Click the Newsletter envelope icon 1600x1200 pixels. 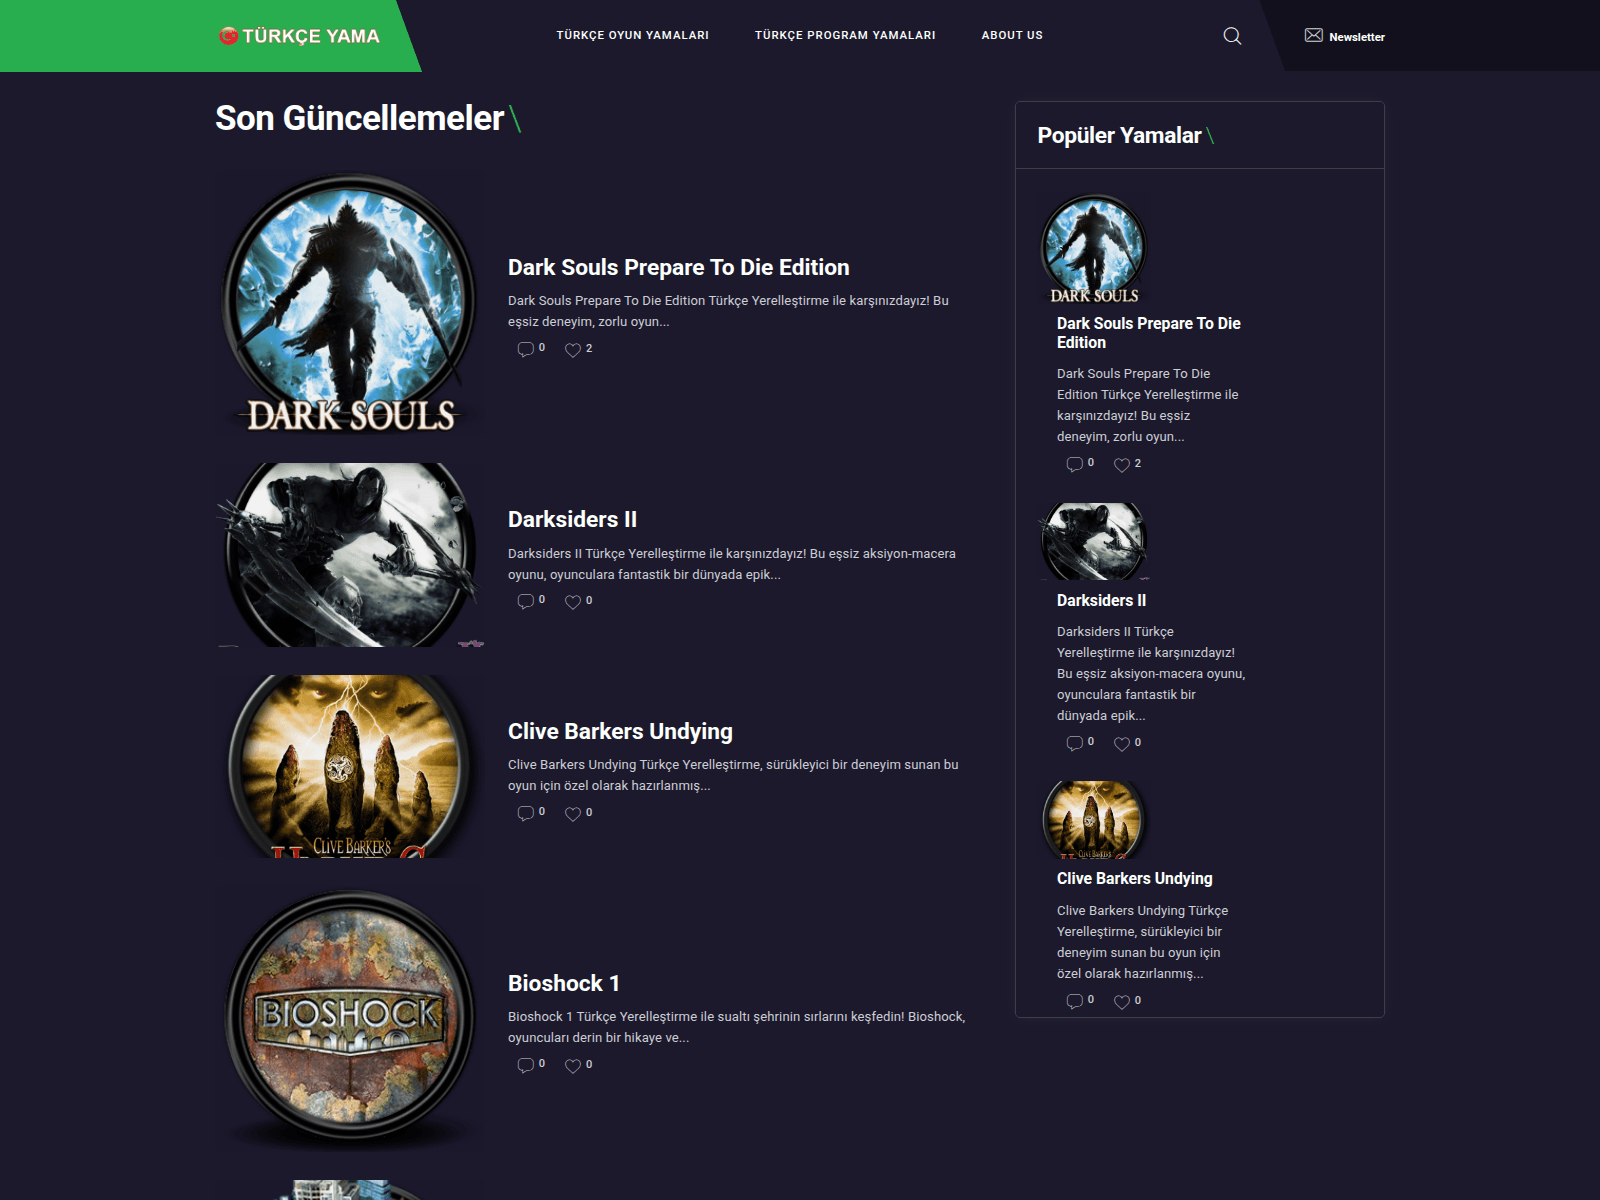[x=1313, y=36]
